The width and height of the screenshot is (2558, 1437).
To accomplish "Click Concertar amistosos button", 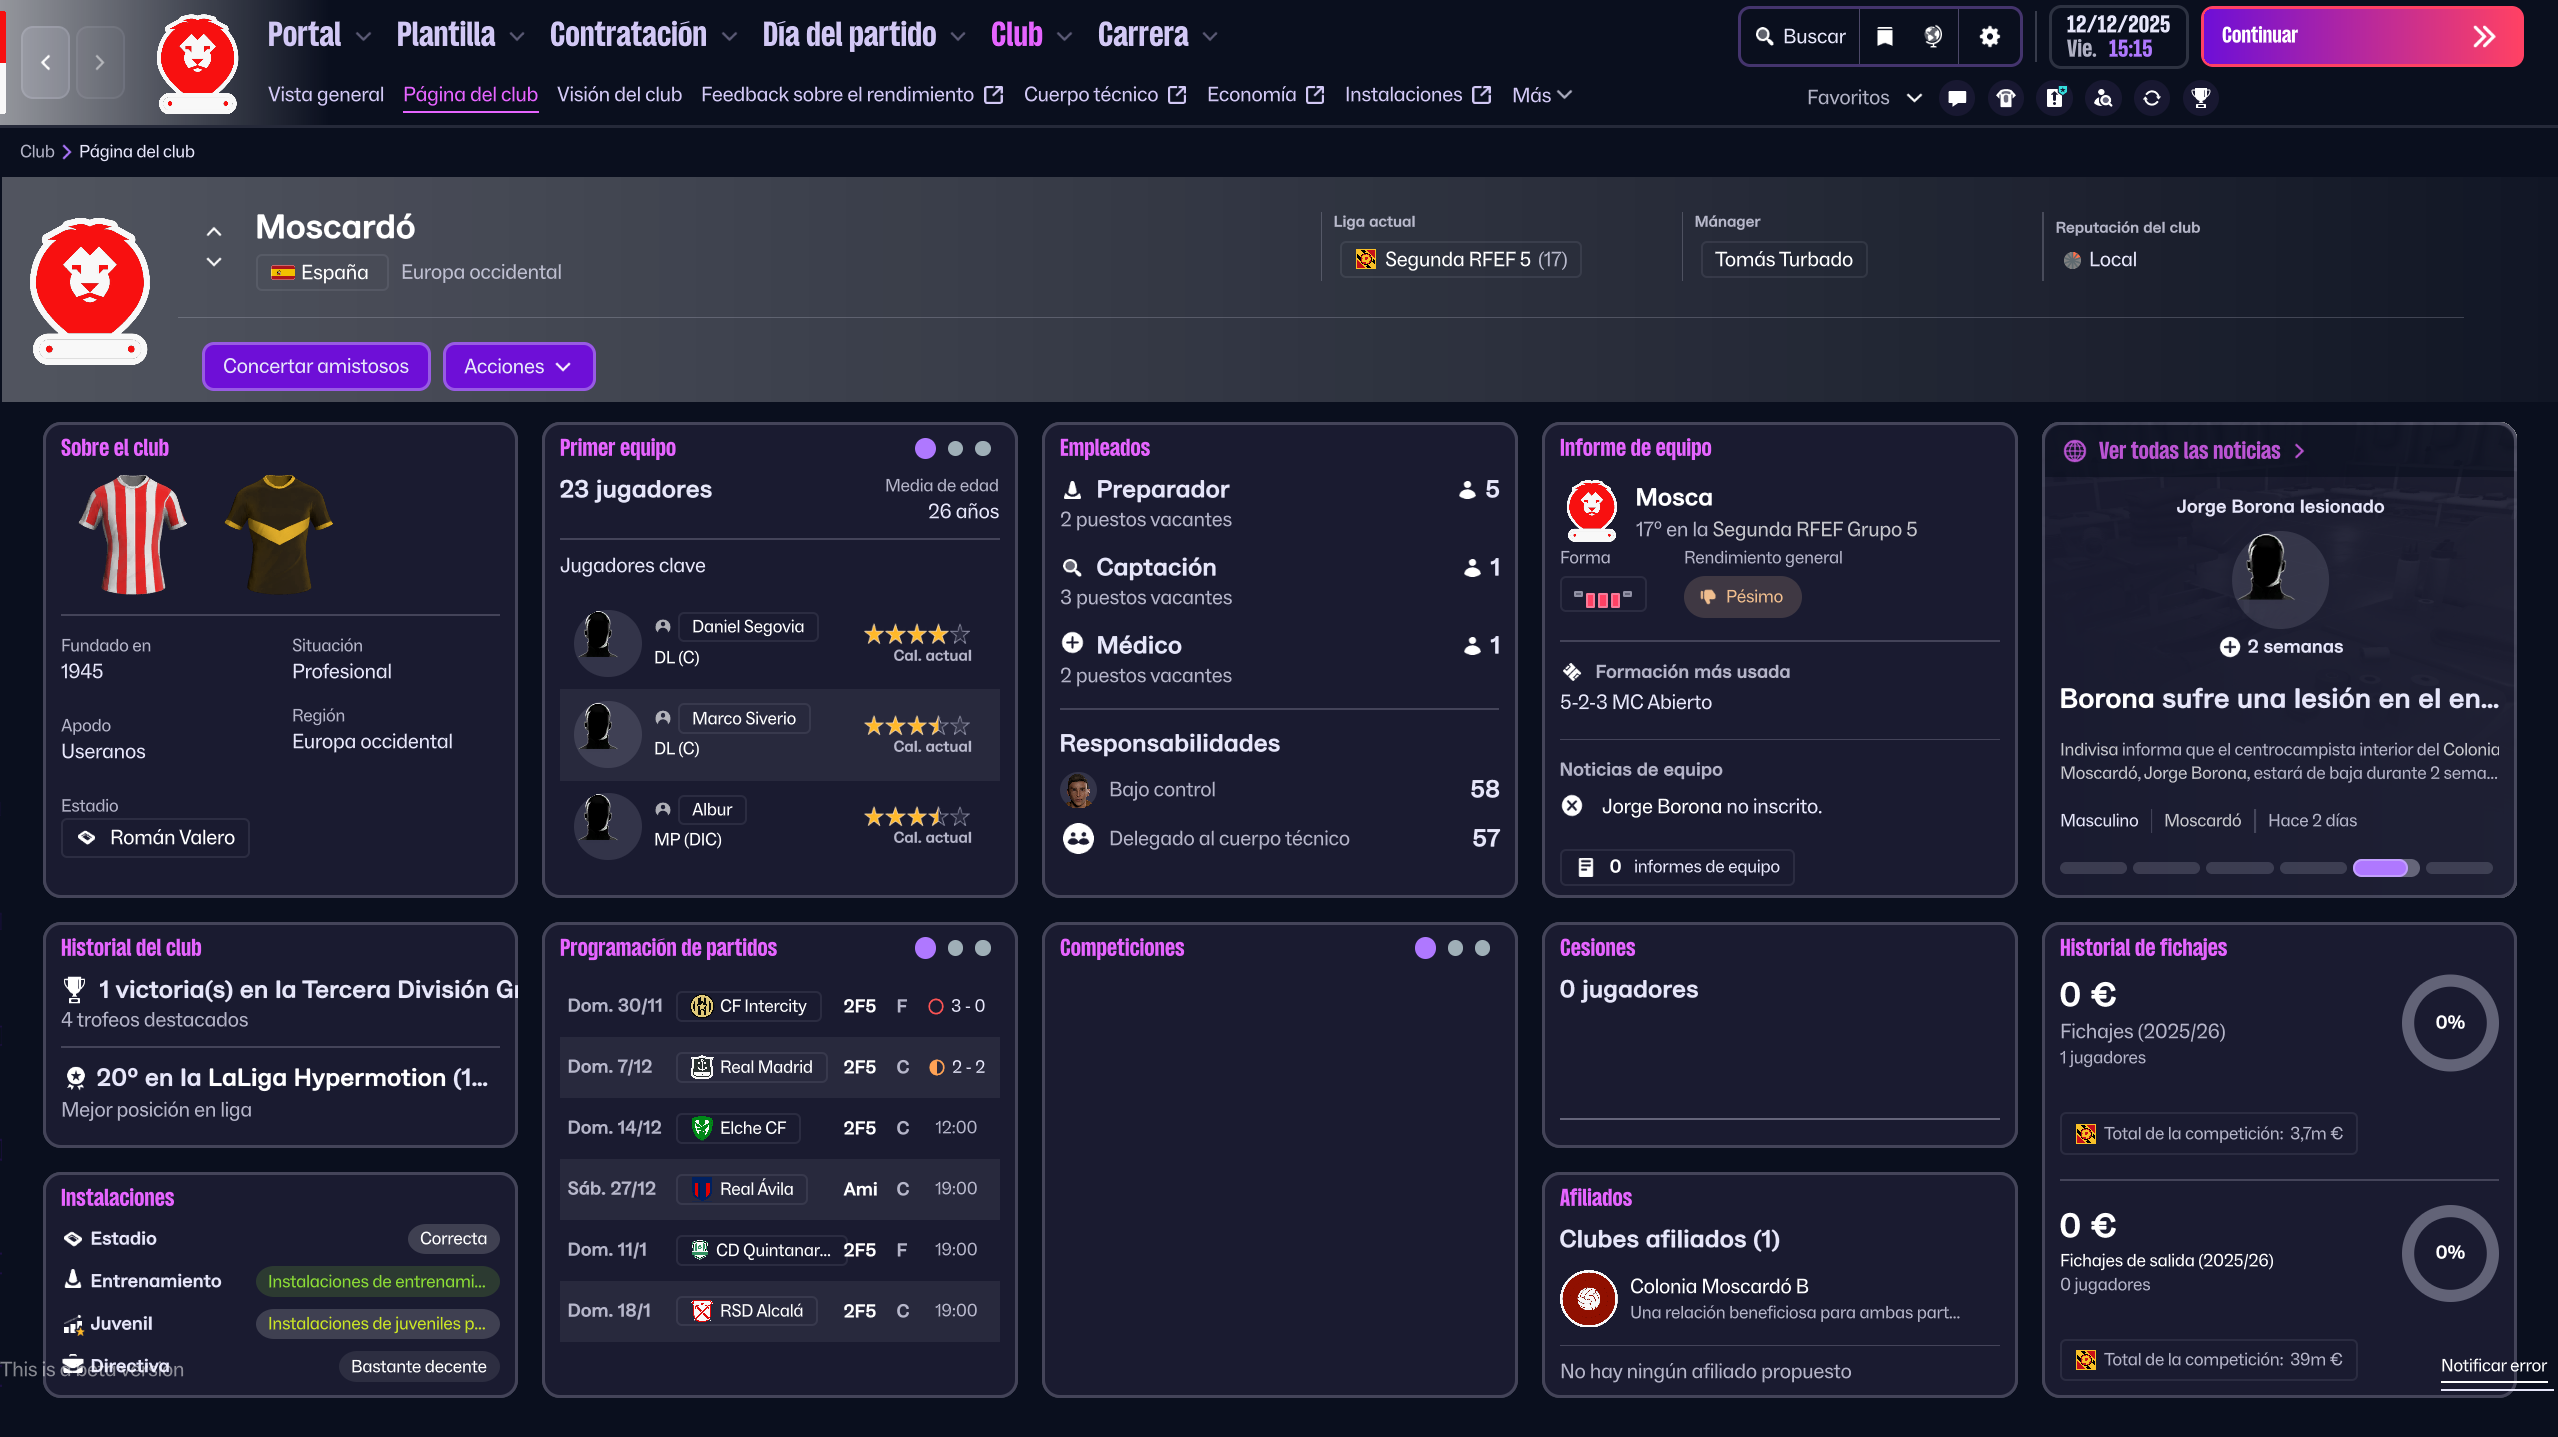I will pos(316,366).
